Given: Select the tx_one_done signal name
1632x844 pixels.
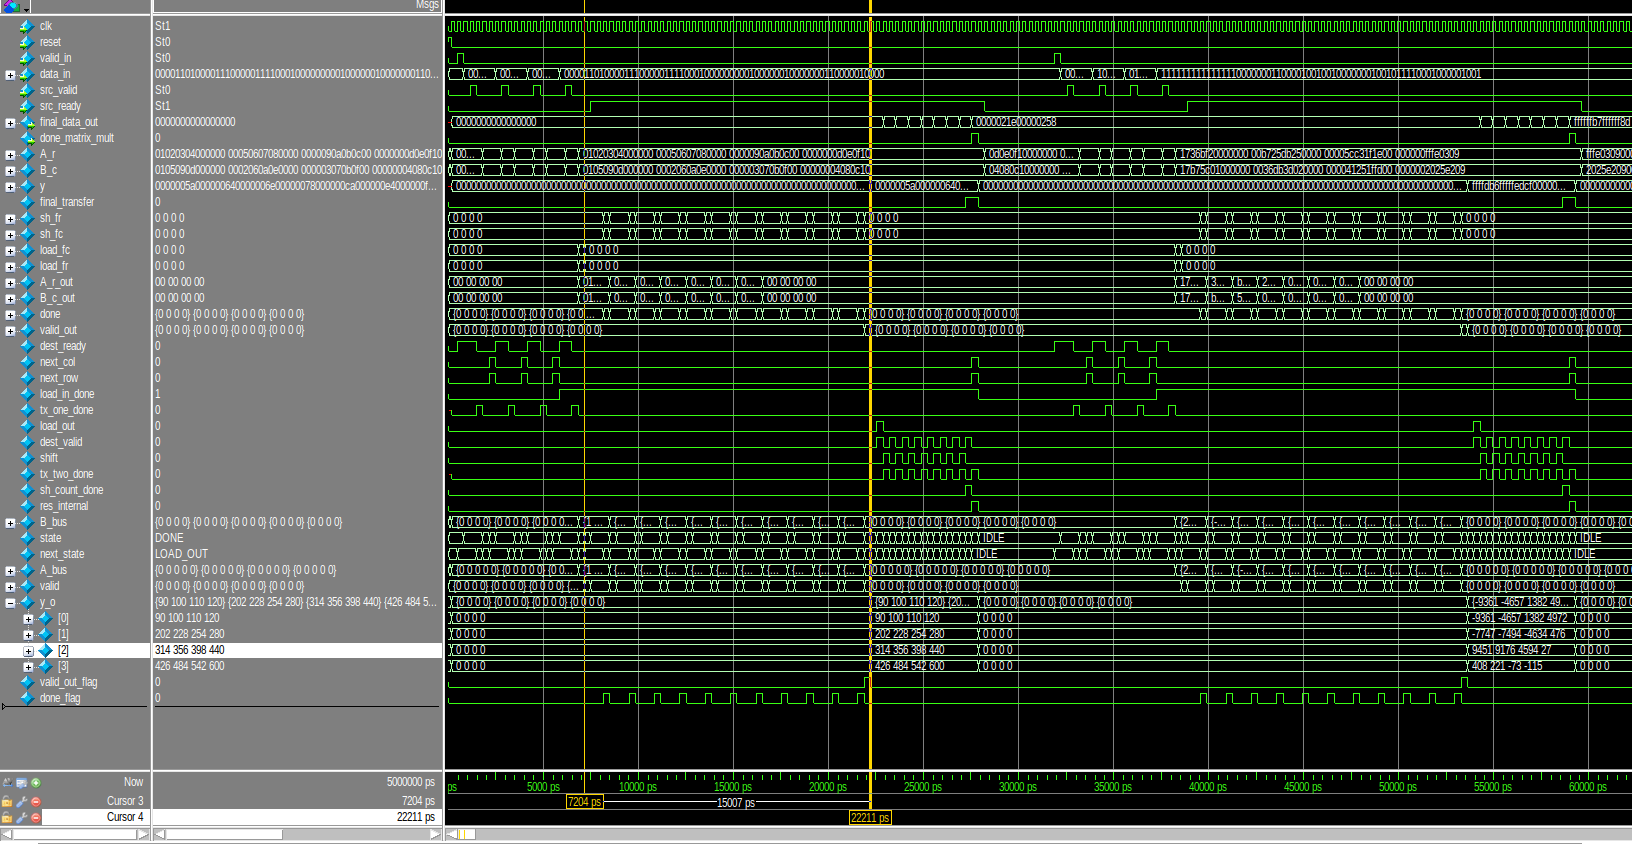Looking at the screenshot, I should [x=66, y=410].
